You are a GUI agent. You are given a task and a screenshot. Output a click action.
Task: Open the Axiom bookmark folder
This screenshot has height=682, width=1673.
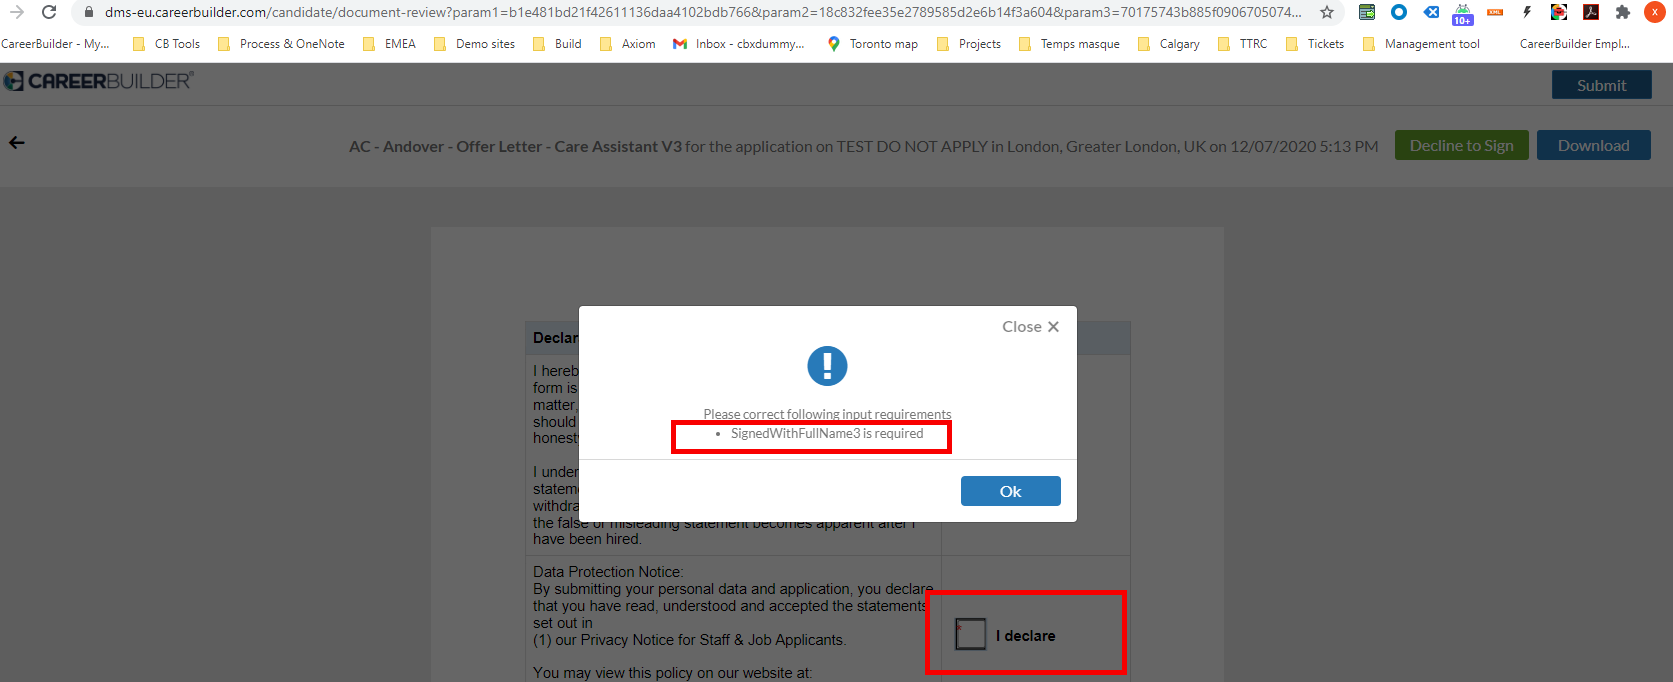(627, 44)
